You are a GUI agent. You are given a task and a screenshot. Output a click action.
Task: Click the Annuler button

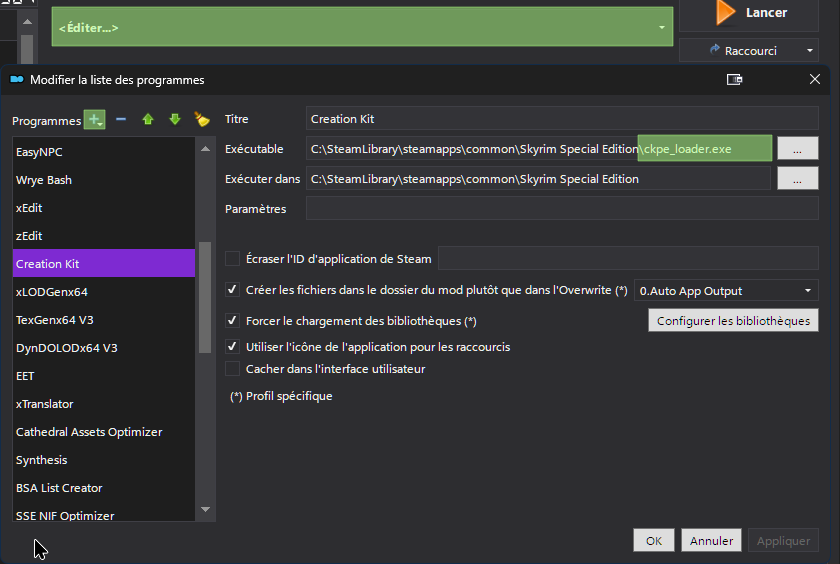click(711, 540)
